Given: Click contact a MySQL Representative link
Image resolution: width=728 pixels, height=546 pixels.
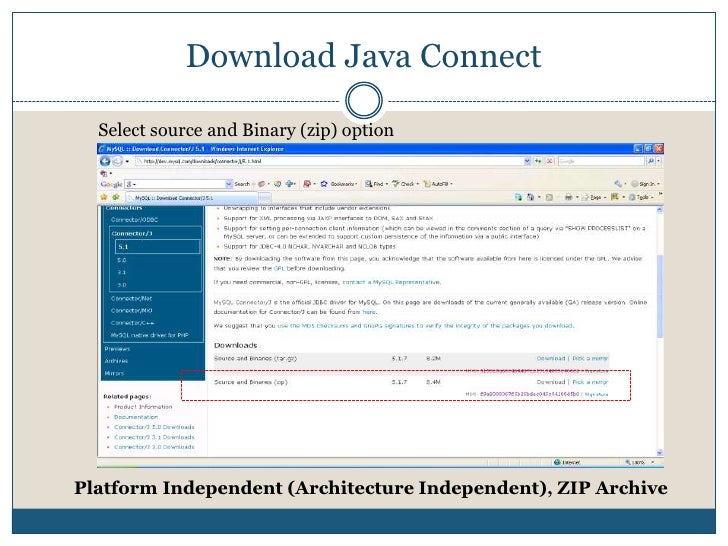Looking at the screenshot, I should pos(391,282).
